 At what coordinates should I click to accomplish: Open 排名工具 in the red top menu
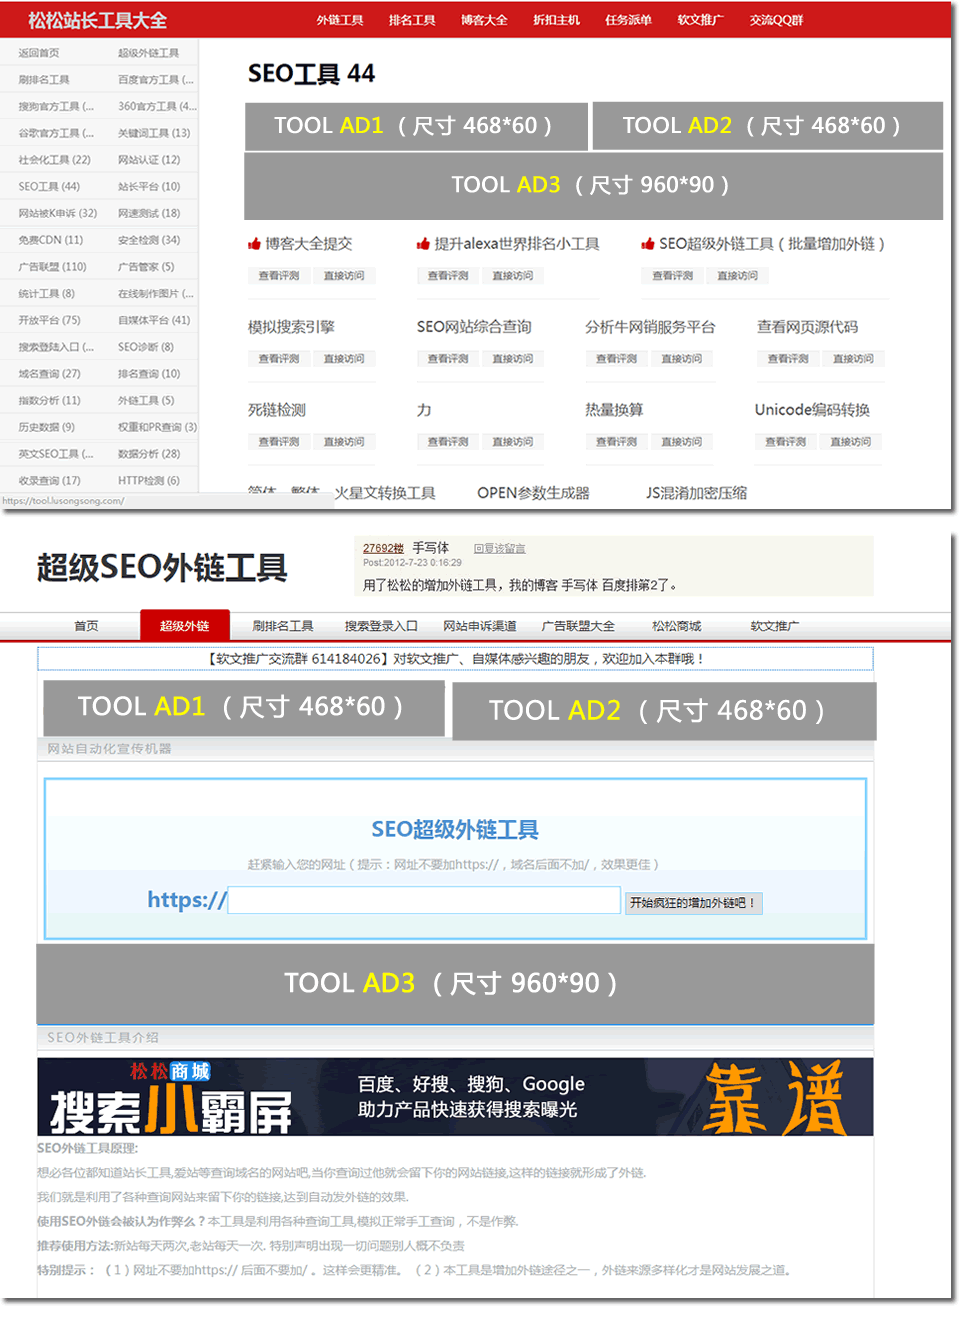point(412,20)
